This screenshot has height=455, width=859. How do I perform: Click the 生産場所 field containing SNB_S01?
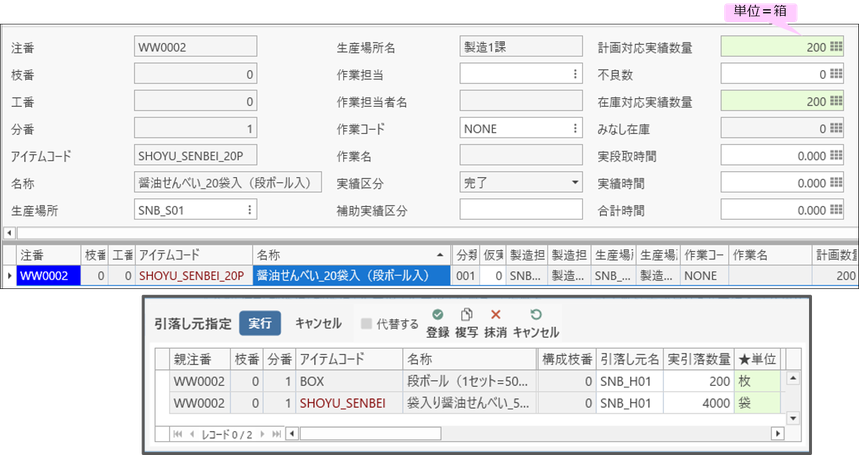tap(195, 210)
